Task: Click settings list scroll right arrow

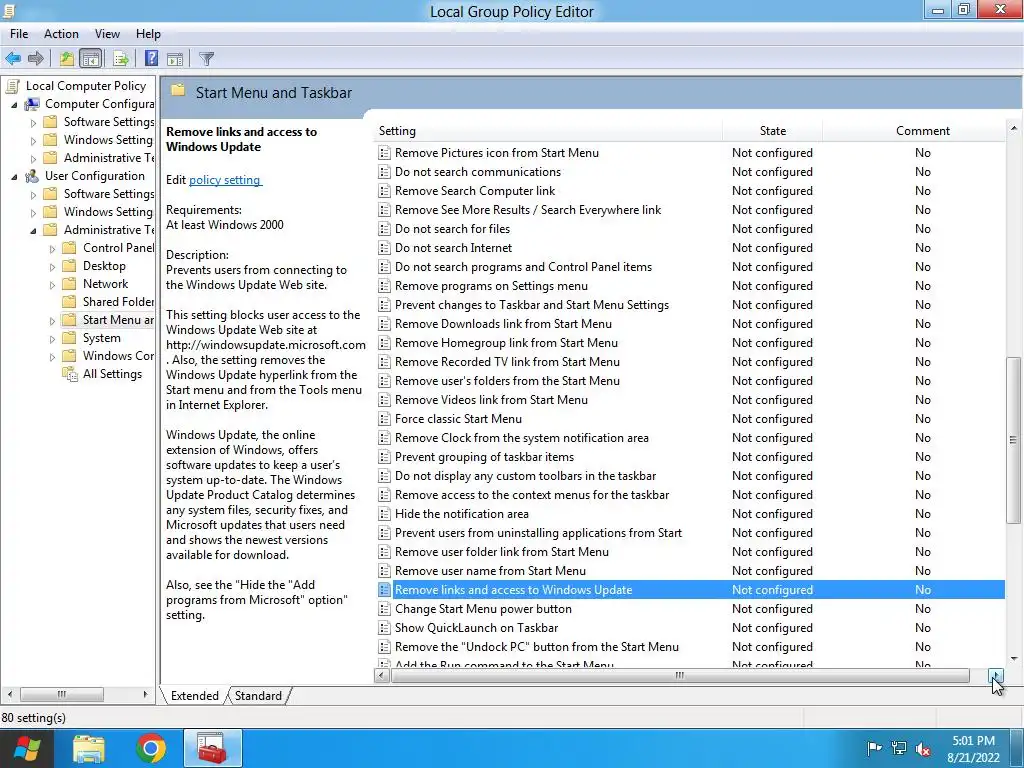Action: (996, 675)
